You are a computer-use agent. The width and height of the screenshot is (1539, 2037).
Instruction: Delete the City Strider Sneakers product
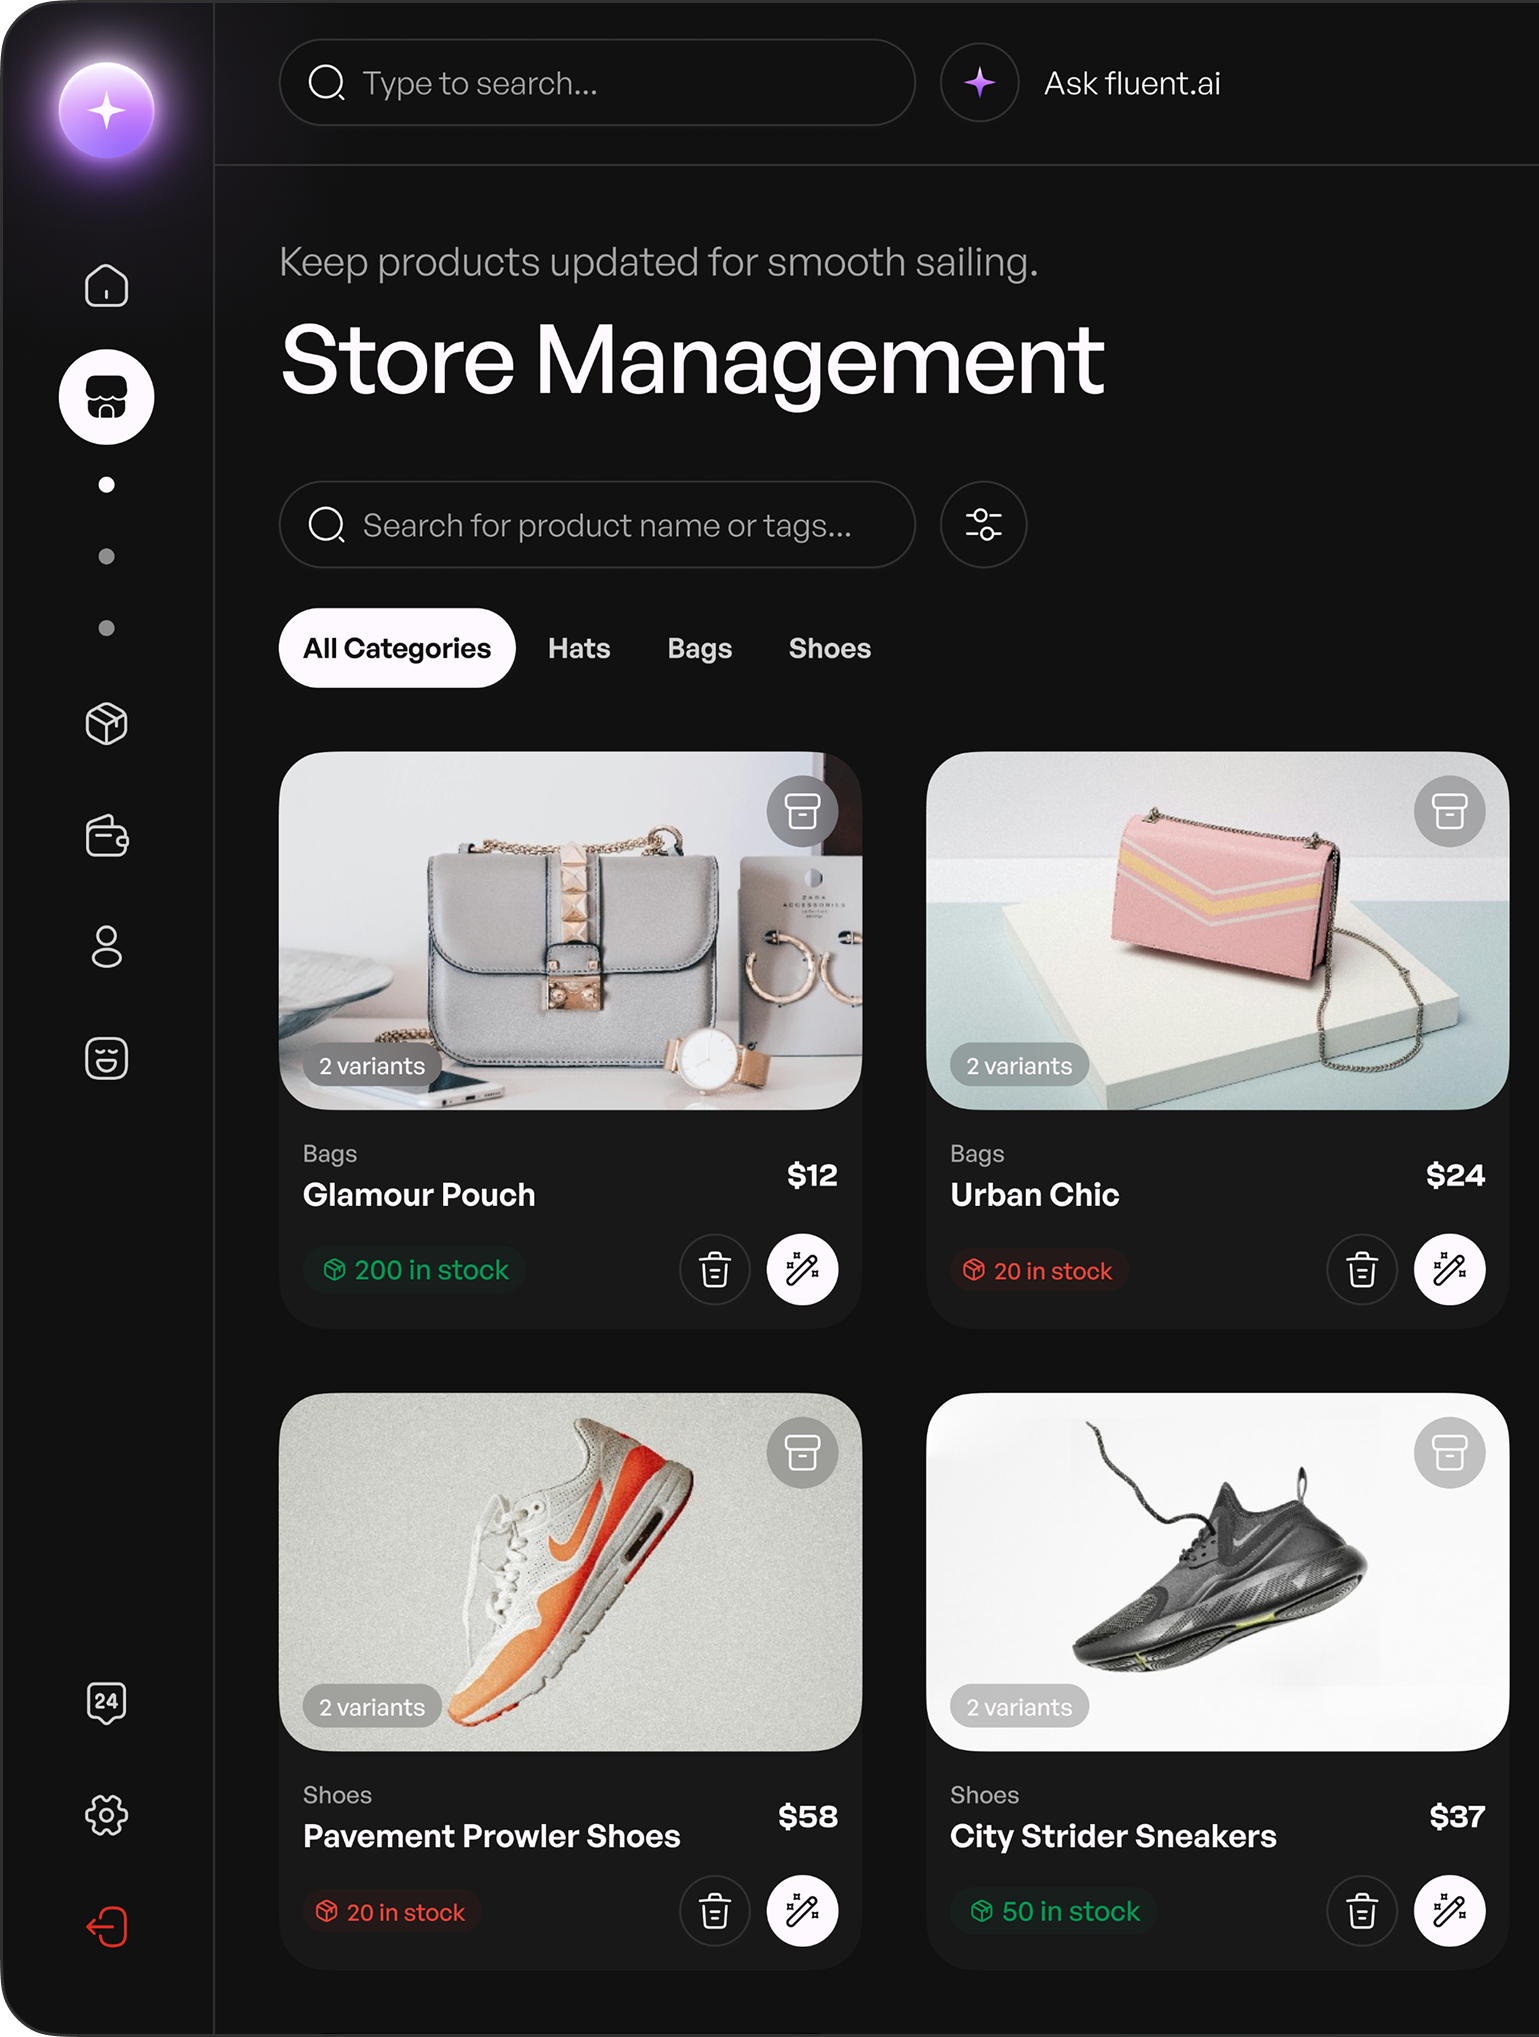tap(1361, 1911)
